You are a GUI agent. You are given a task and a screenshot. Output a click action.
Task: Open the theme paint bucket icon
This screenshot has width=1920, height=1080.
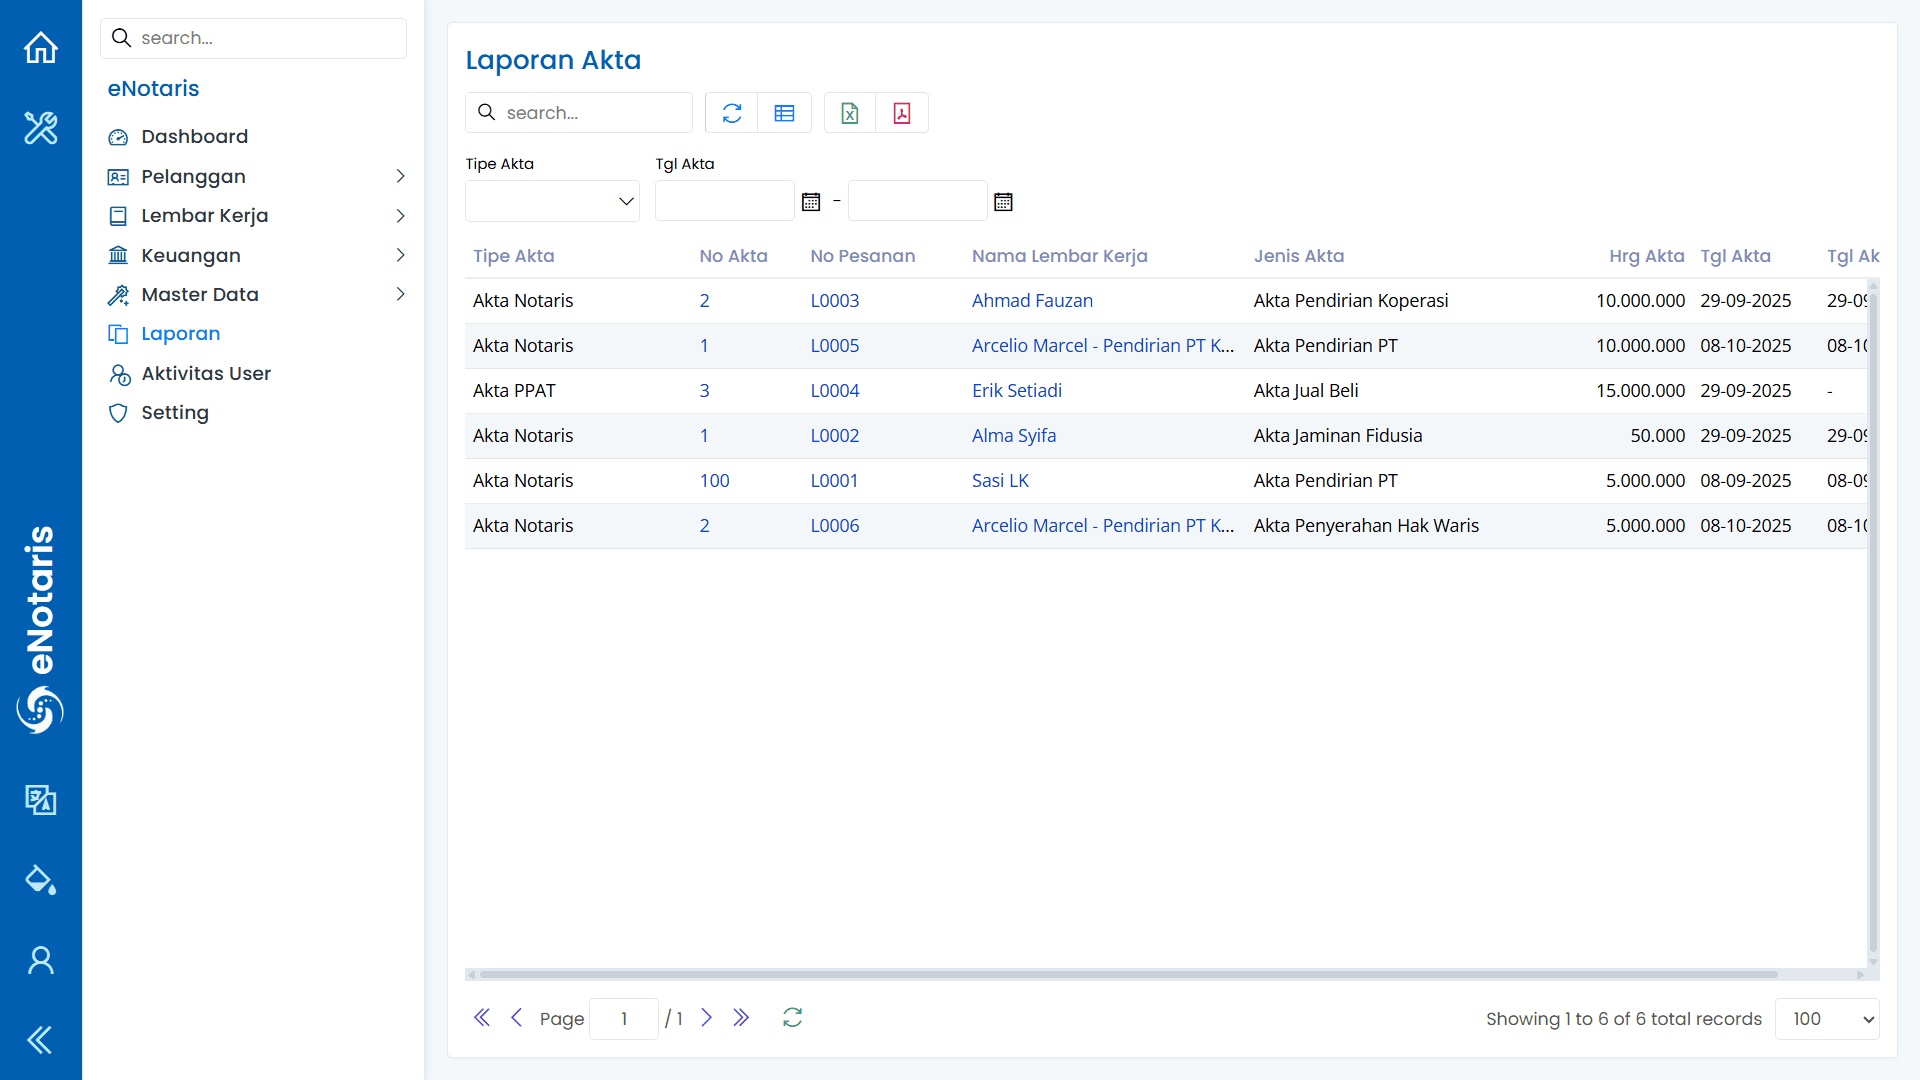tap(41, 880)
